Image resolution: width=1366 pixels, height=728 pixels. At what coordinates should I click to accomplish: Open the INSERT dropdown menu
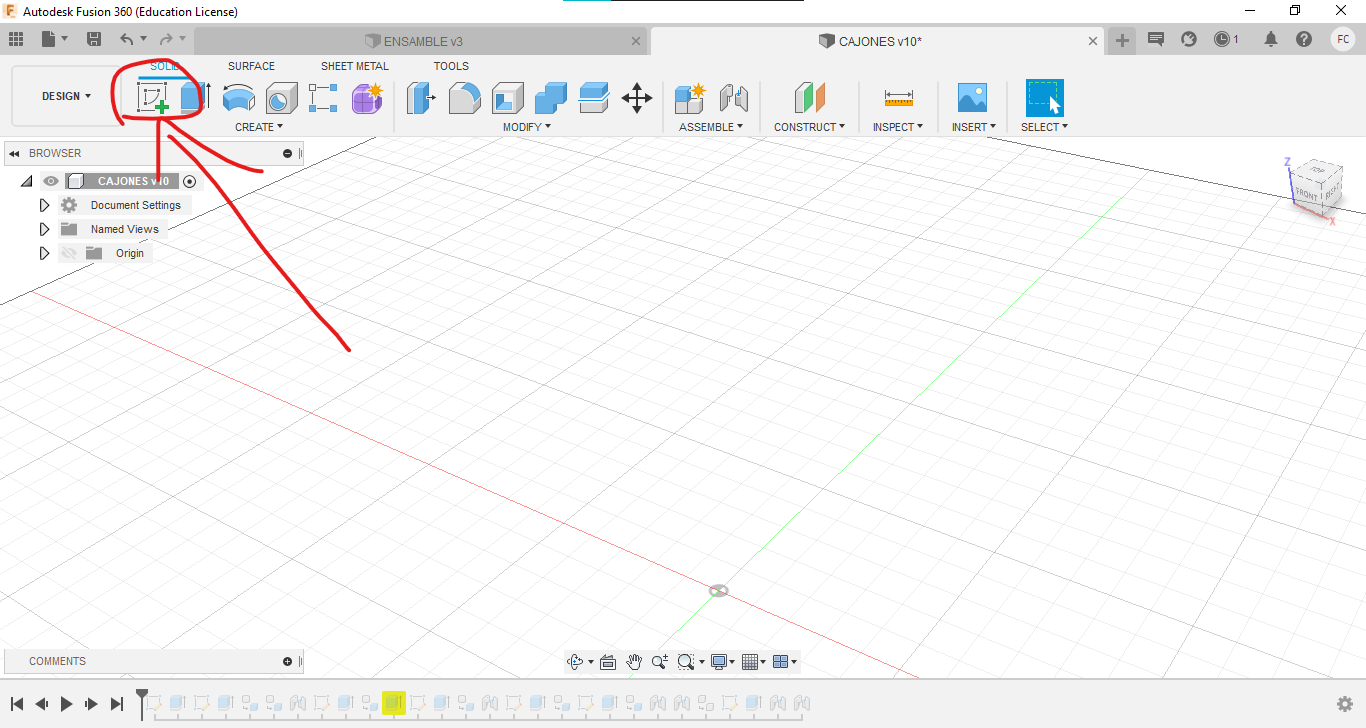tap(974, 127)
